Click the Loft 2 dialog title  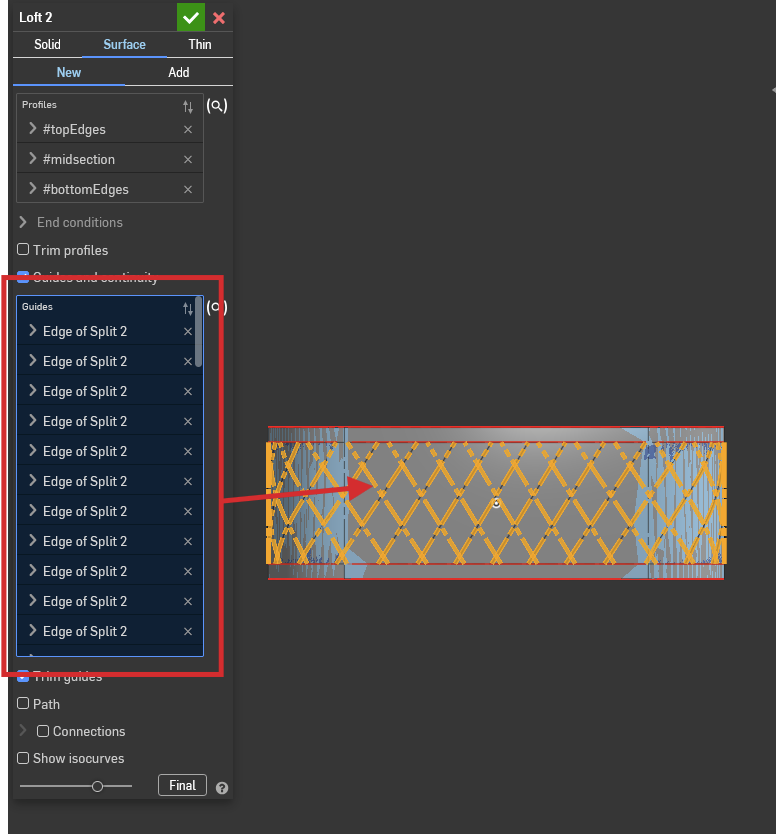(36, 18)
